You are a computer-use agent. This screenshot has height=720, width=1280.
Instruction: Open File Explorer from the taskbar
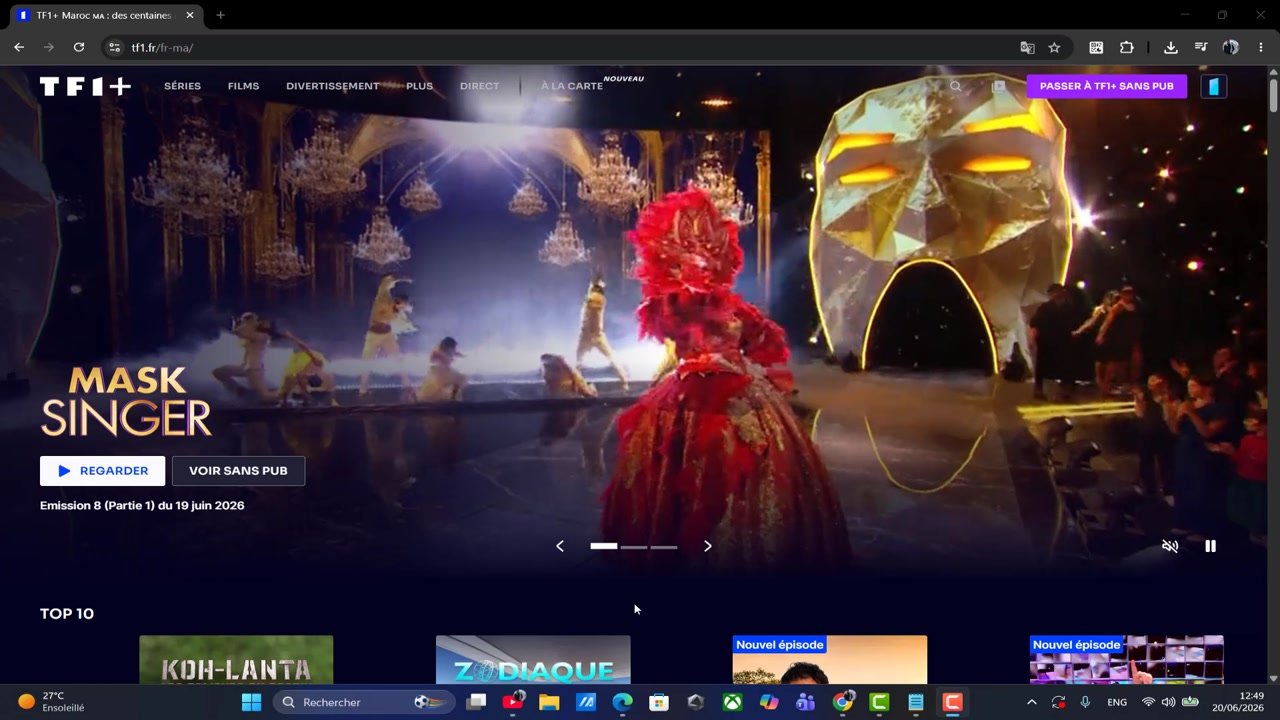coord(549,702)
